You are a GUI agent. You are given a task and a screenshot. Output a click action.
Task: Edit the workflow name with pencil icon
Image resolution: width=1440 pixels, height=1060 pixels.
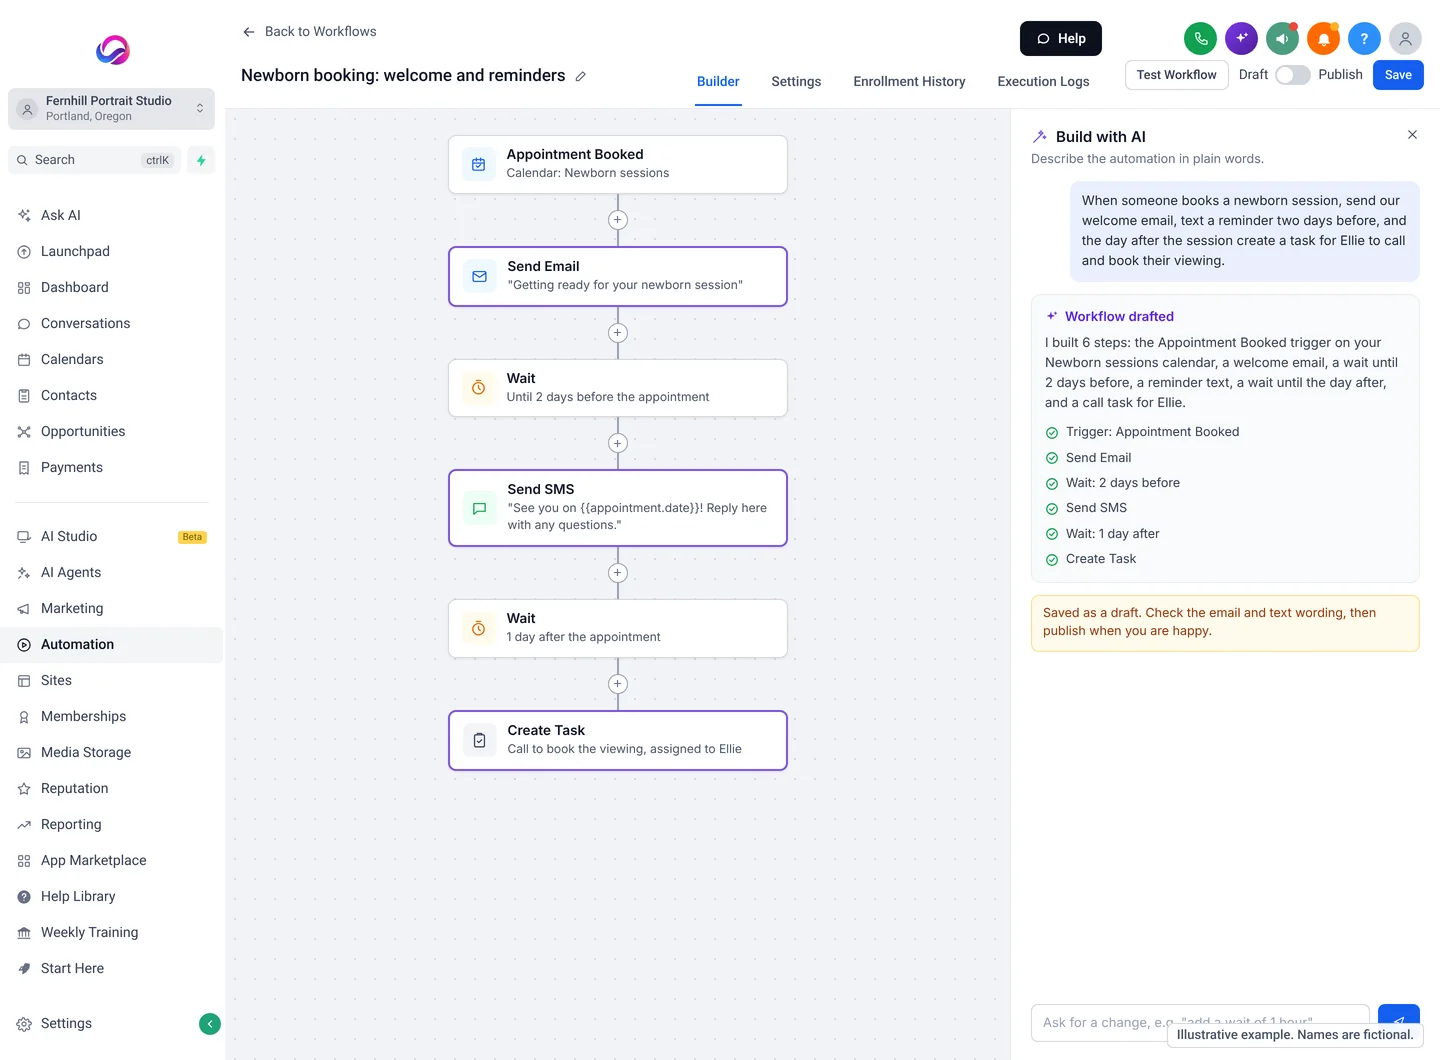click(580, 76)
